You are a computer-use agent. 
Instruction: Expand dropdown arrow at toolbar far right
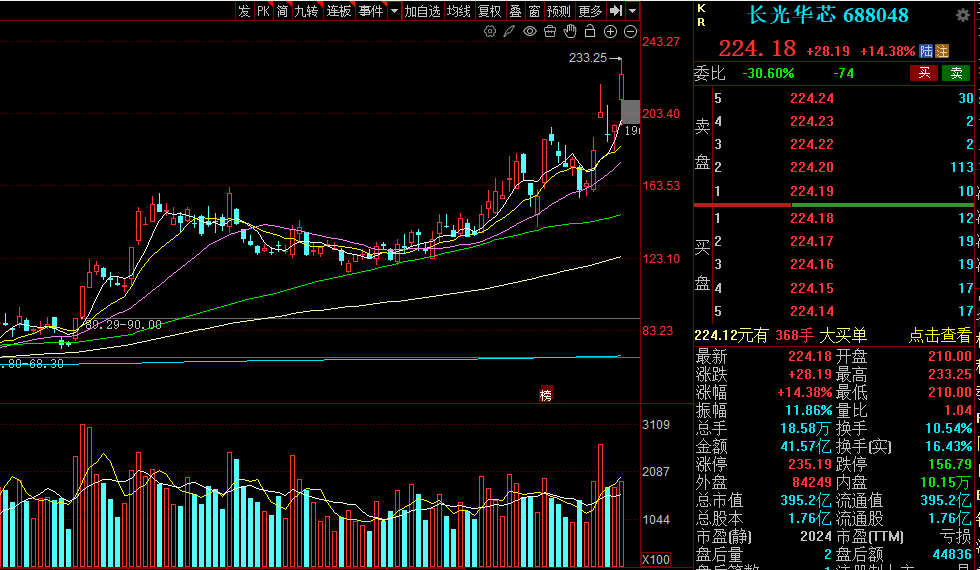point(633,11)
